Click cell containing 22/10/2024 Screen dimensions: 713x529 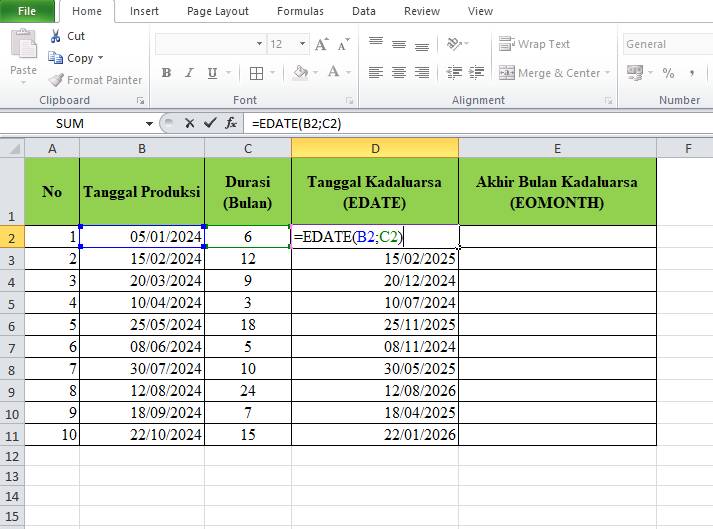(x=142, y=434)
